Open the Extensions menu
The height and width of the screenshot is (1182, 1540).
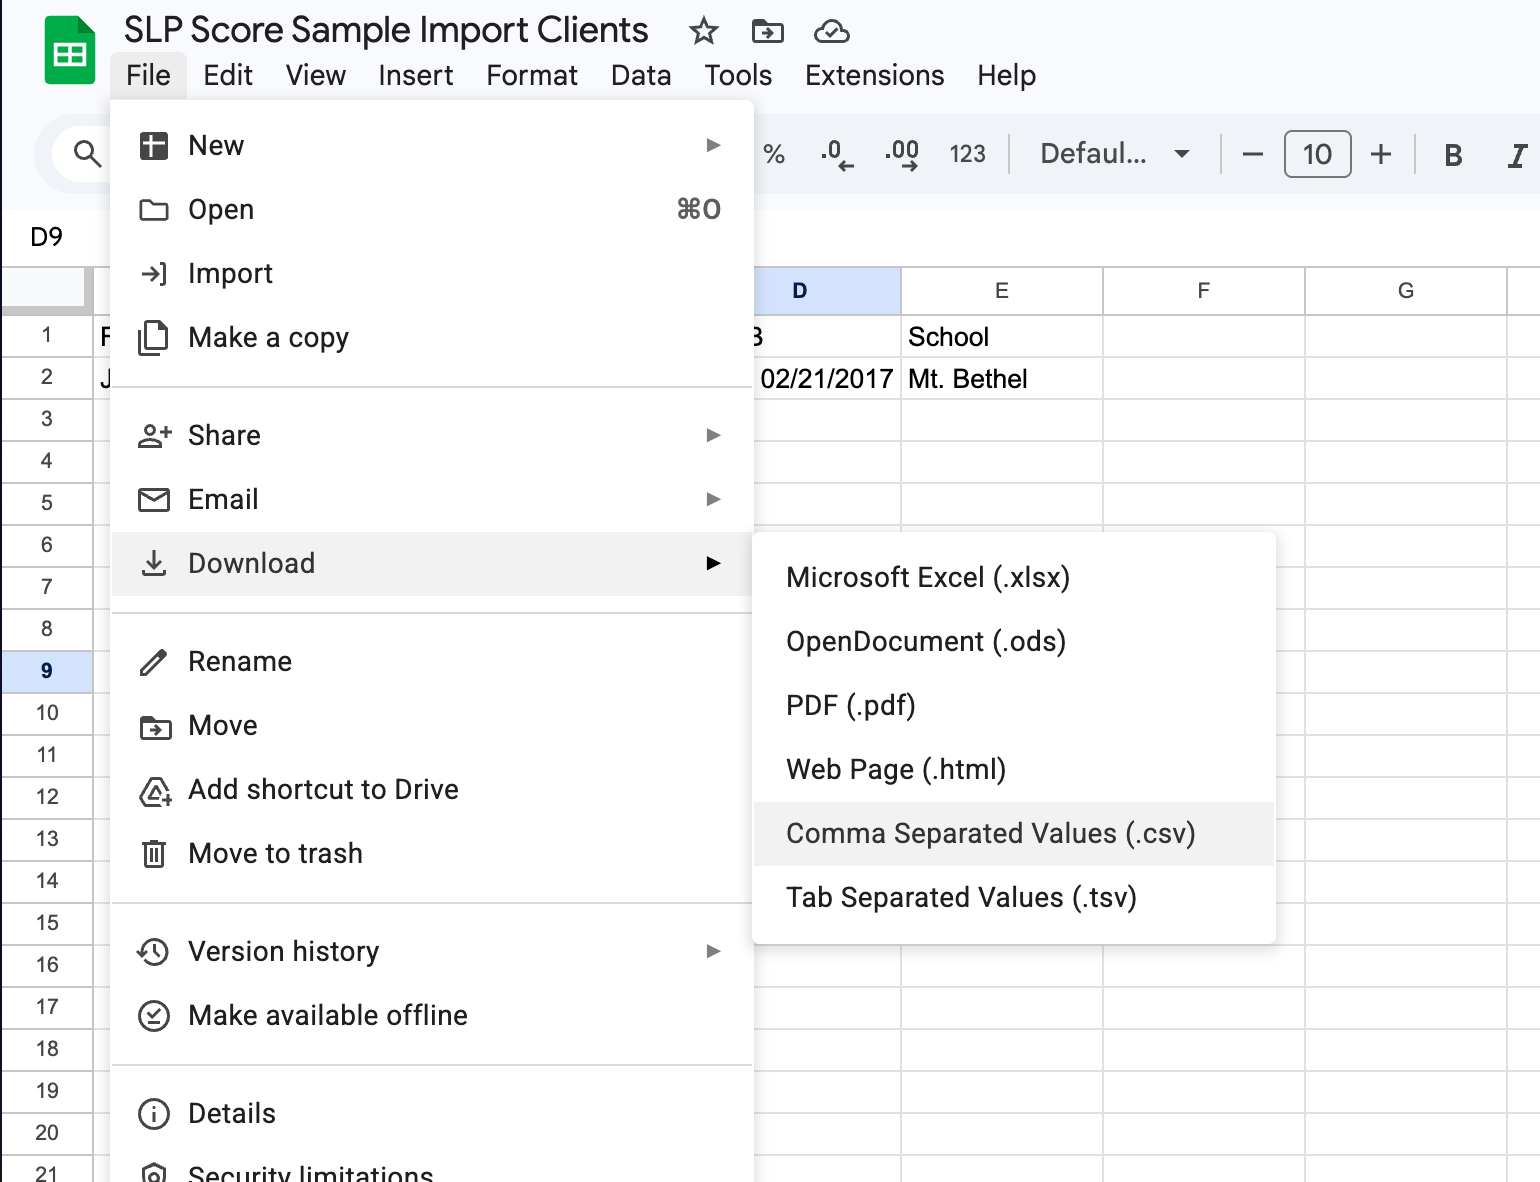(x=873, y=75)
